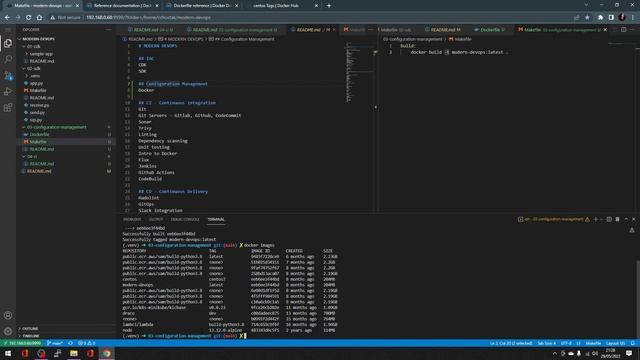The height and width of the screenshot is (360, 640).
Task: Open Windows Start menu
Action: tap(8, 353)
